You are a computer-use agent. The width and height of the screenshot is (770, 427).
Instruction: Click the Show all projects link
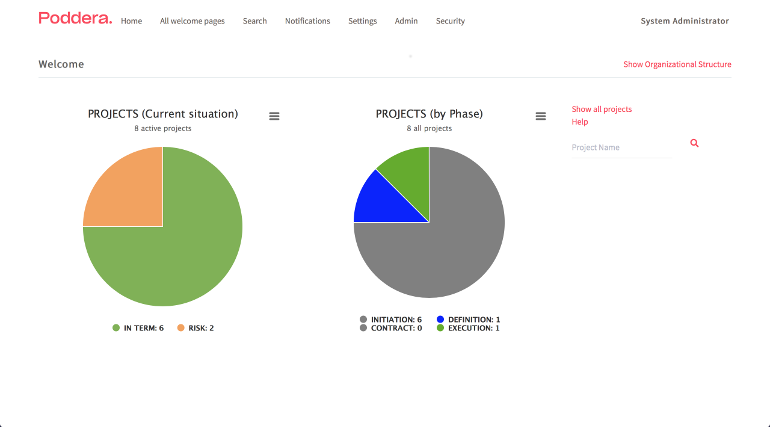point(602,109)
